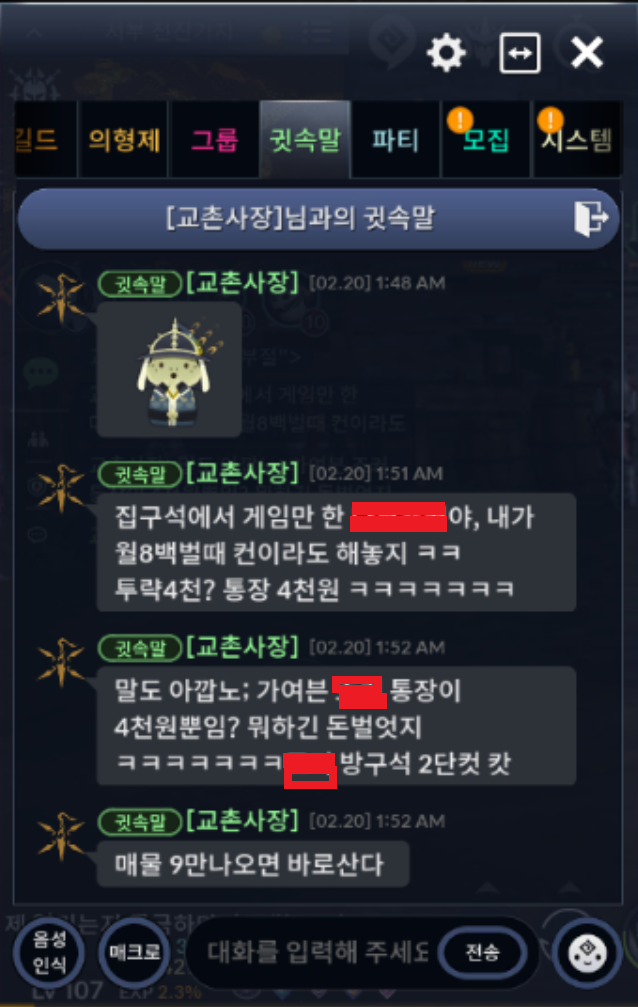Click sender avatar emblem at 1:48 AM message
The height and width of the screenshot is (1007, 638).
point(61,298)
